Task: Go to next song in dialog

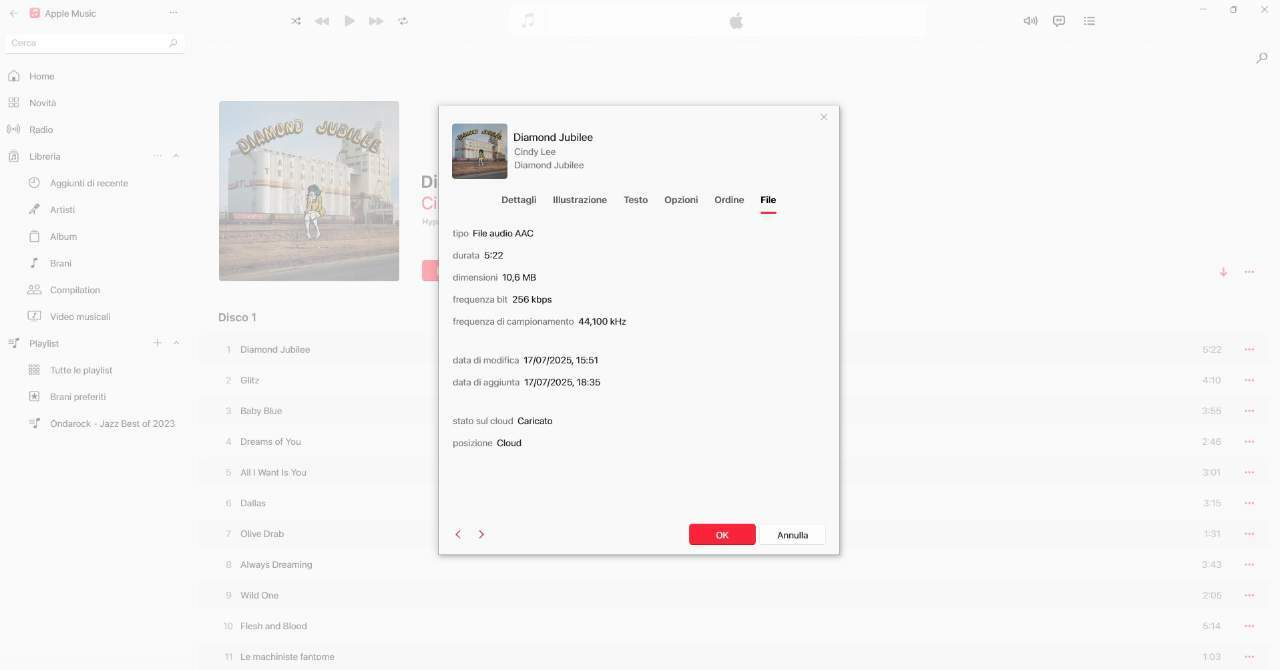Action: coord(481,535)
